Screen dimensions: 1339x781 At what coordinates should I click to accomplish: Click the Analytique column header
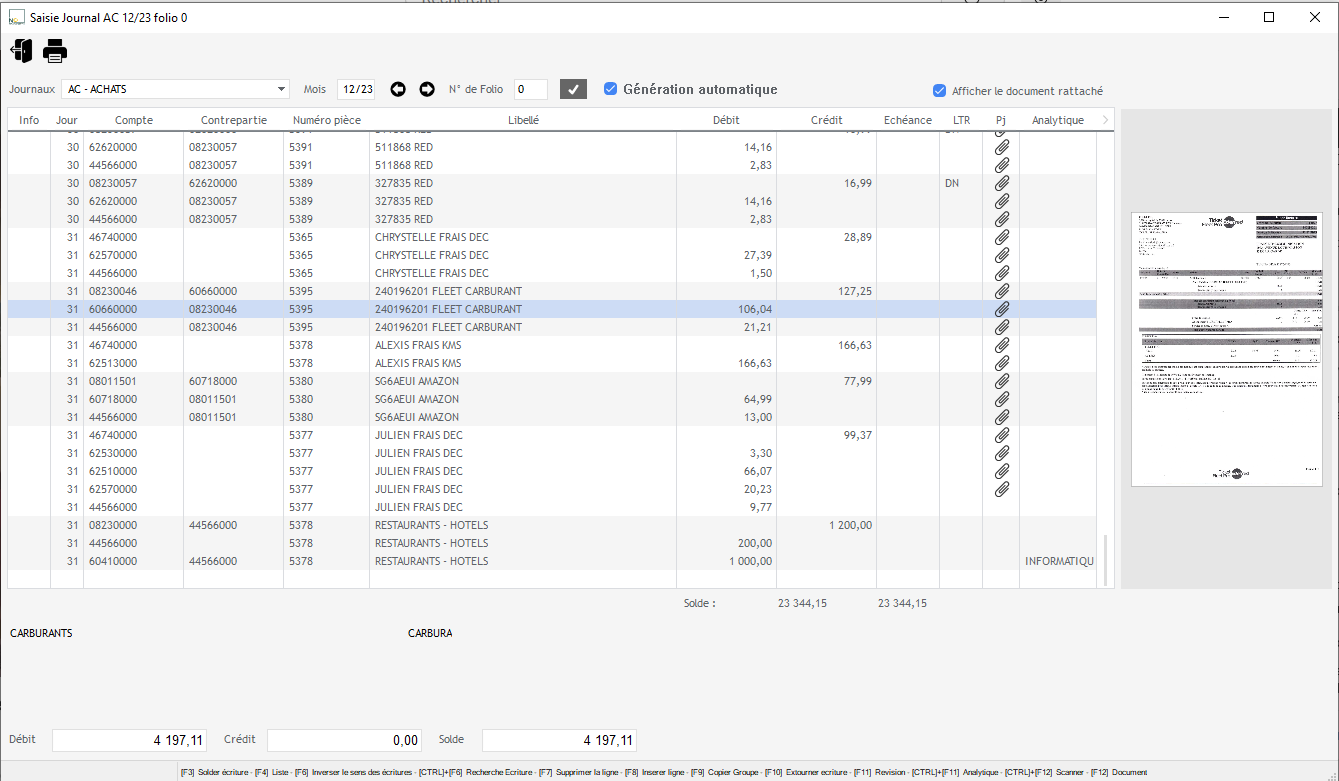tap(1058, 120)
